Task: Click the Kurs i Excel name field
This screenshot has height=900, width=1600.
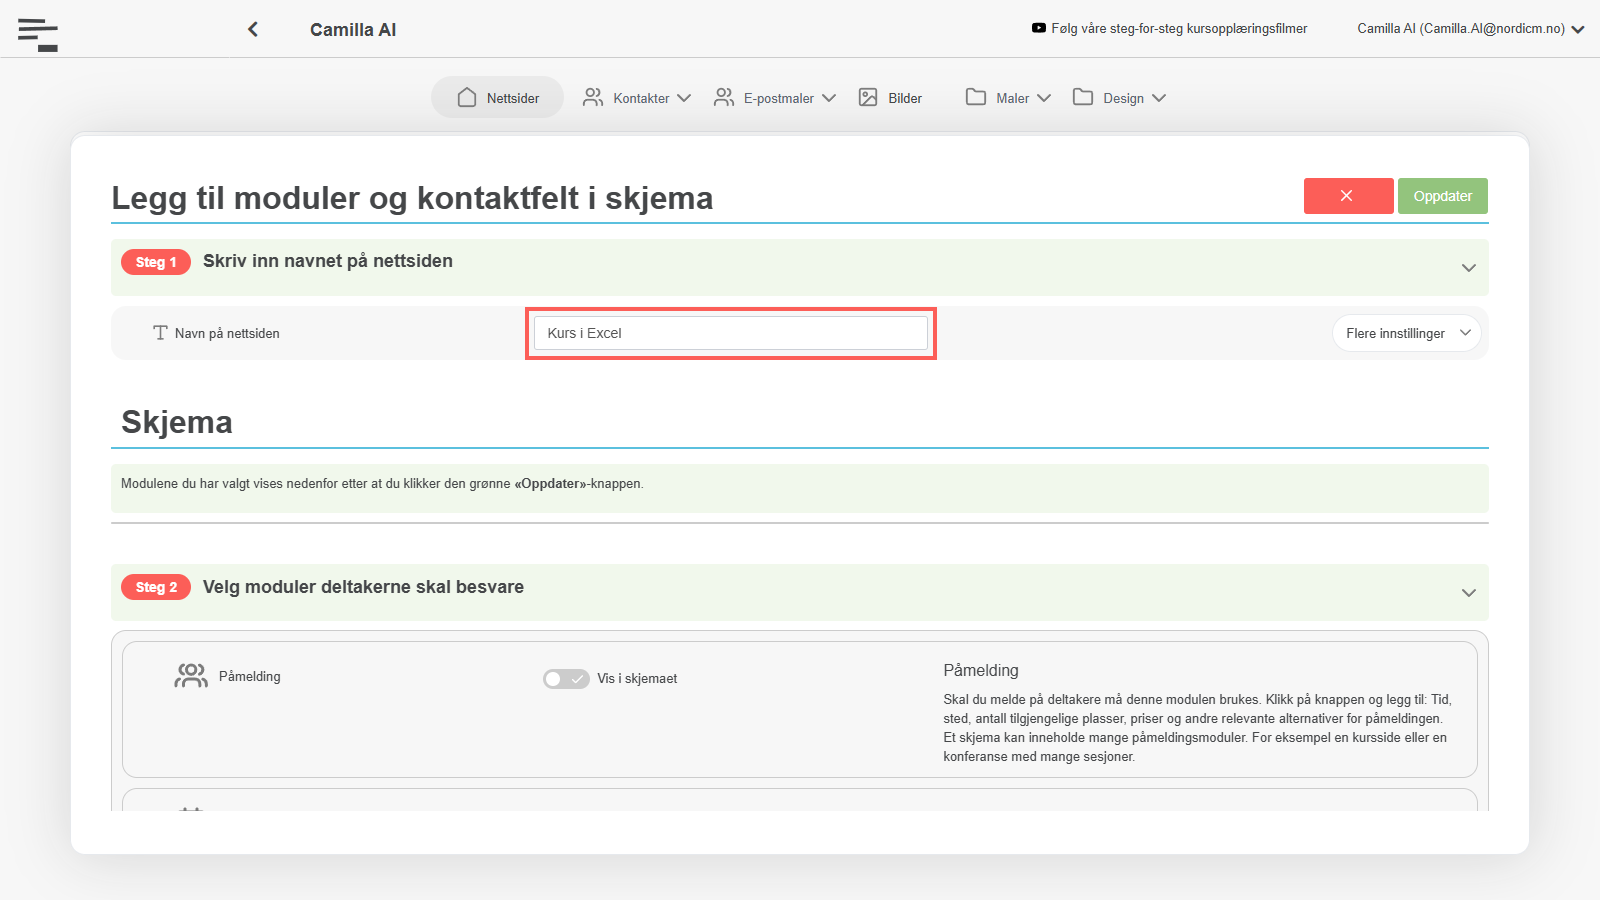Action: [731, 333]
